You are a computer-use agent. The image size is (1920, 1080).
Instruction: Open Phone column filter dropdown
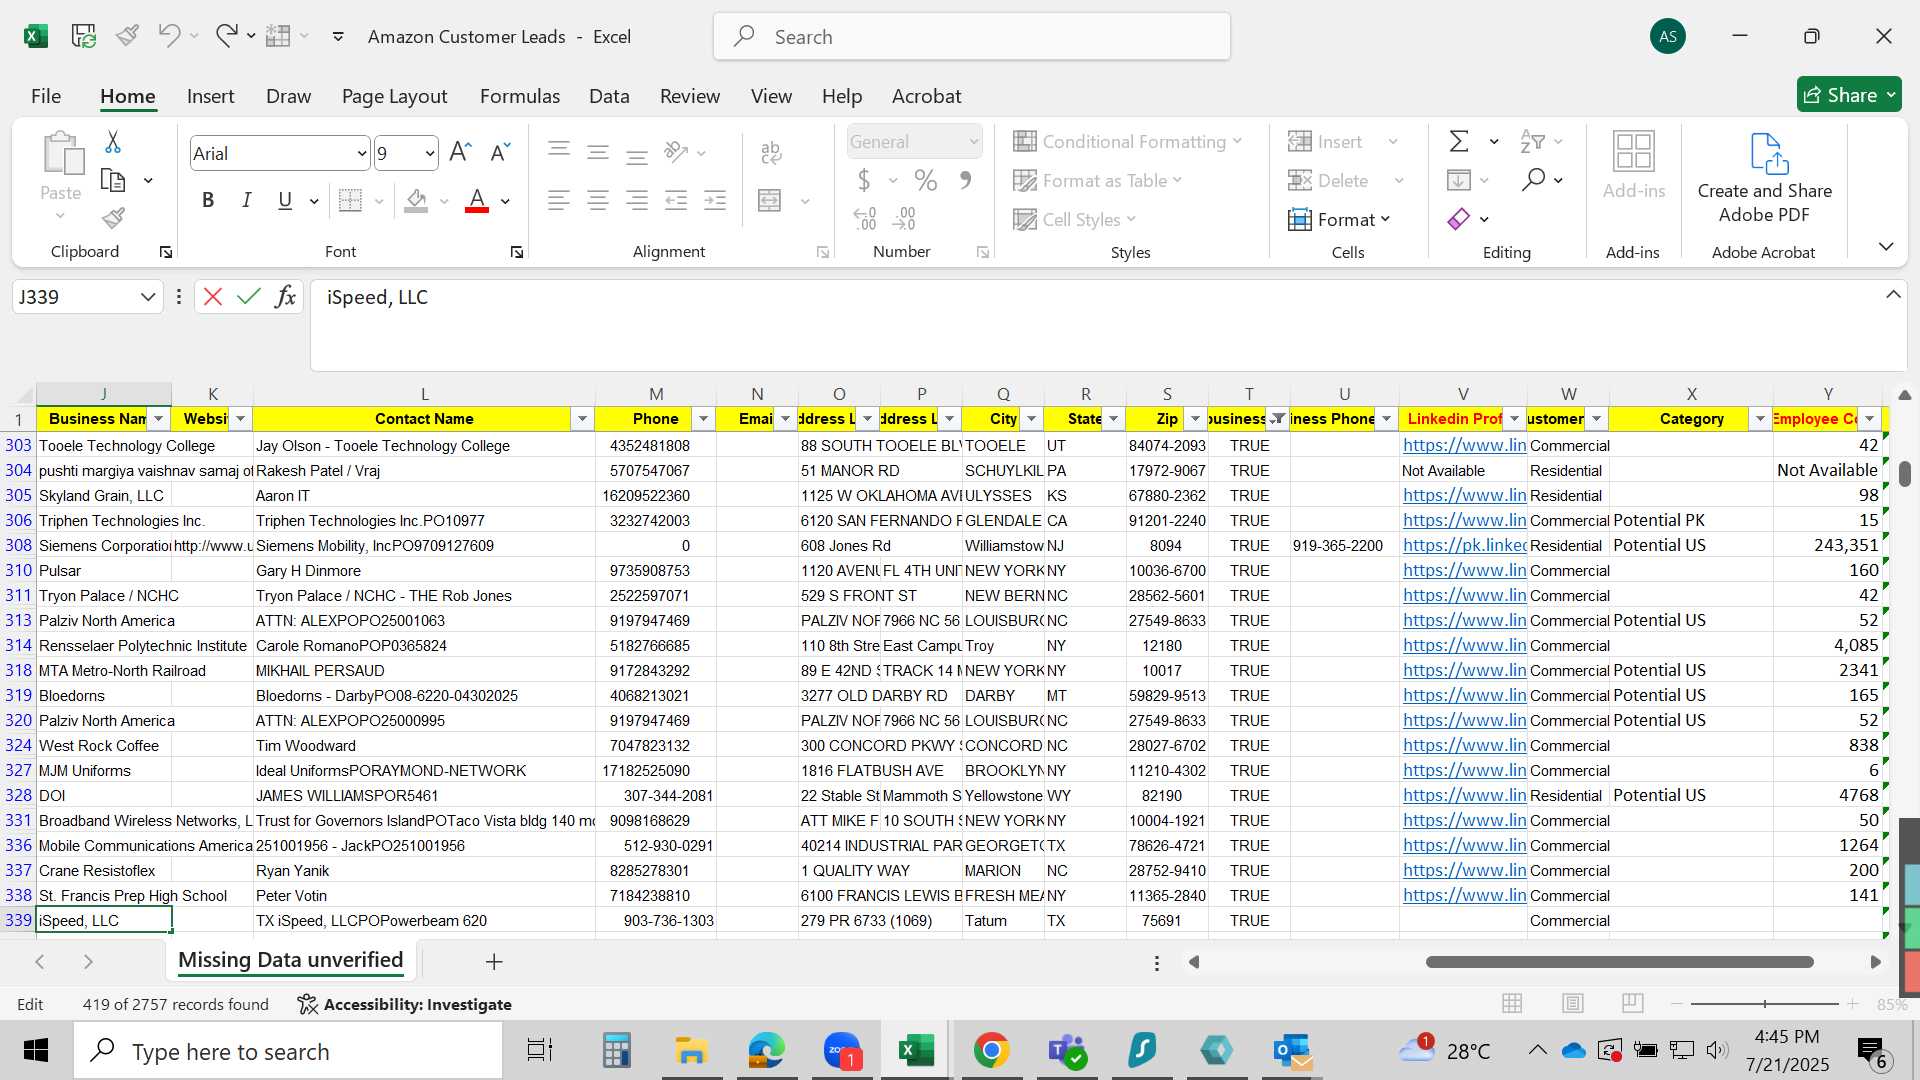[703, 419]
